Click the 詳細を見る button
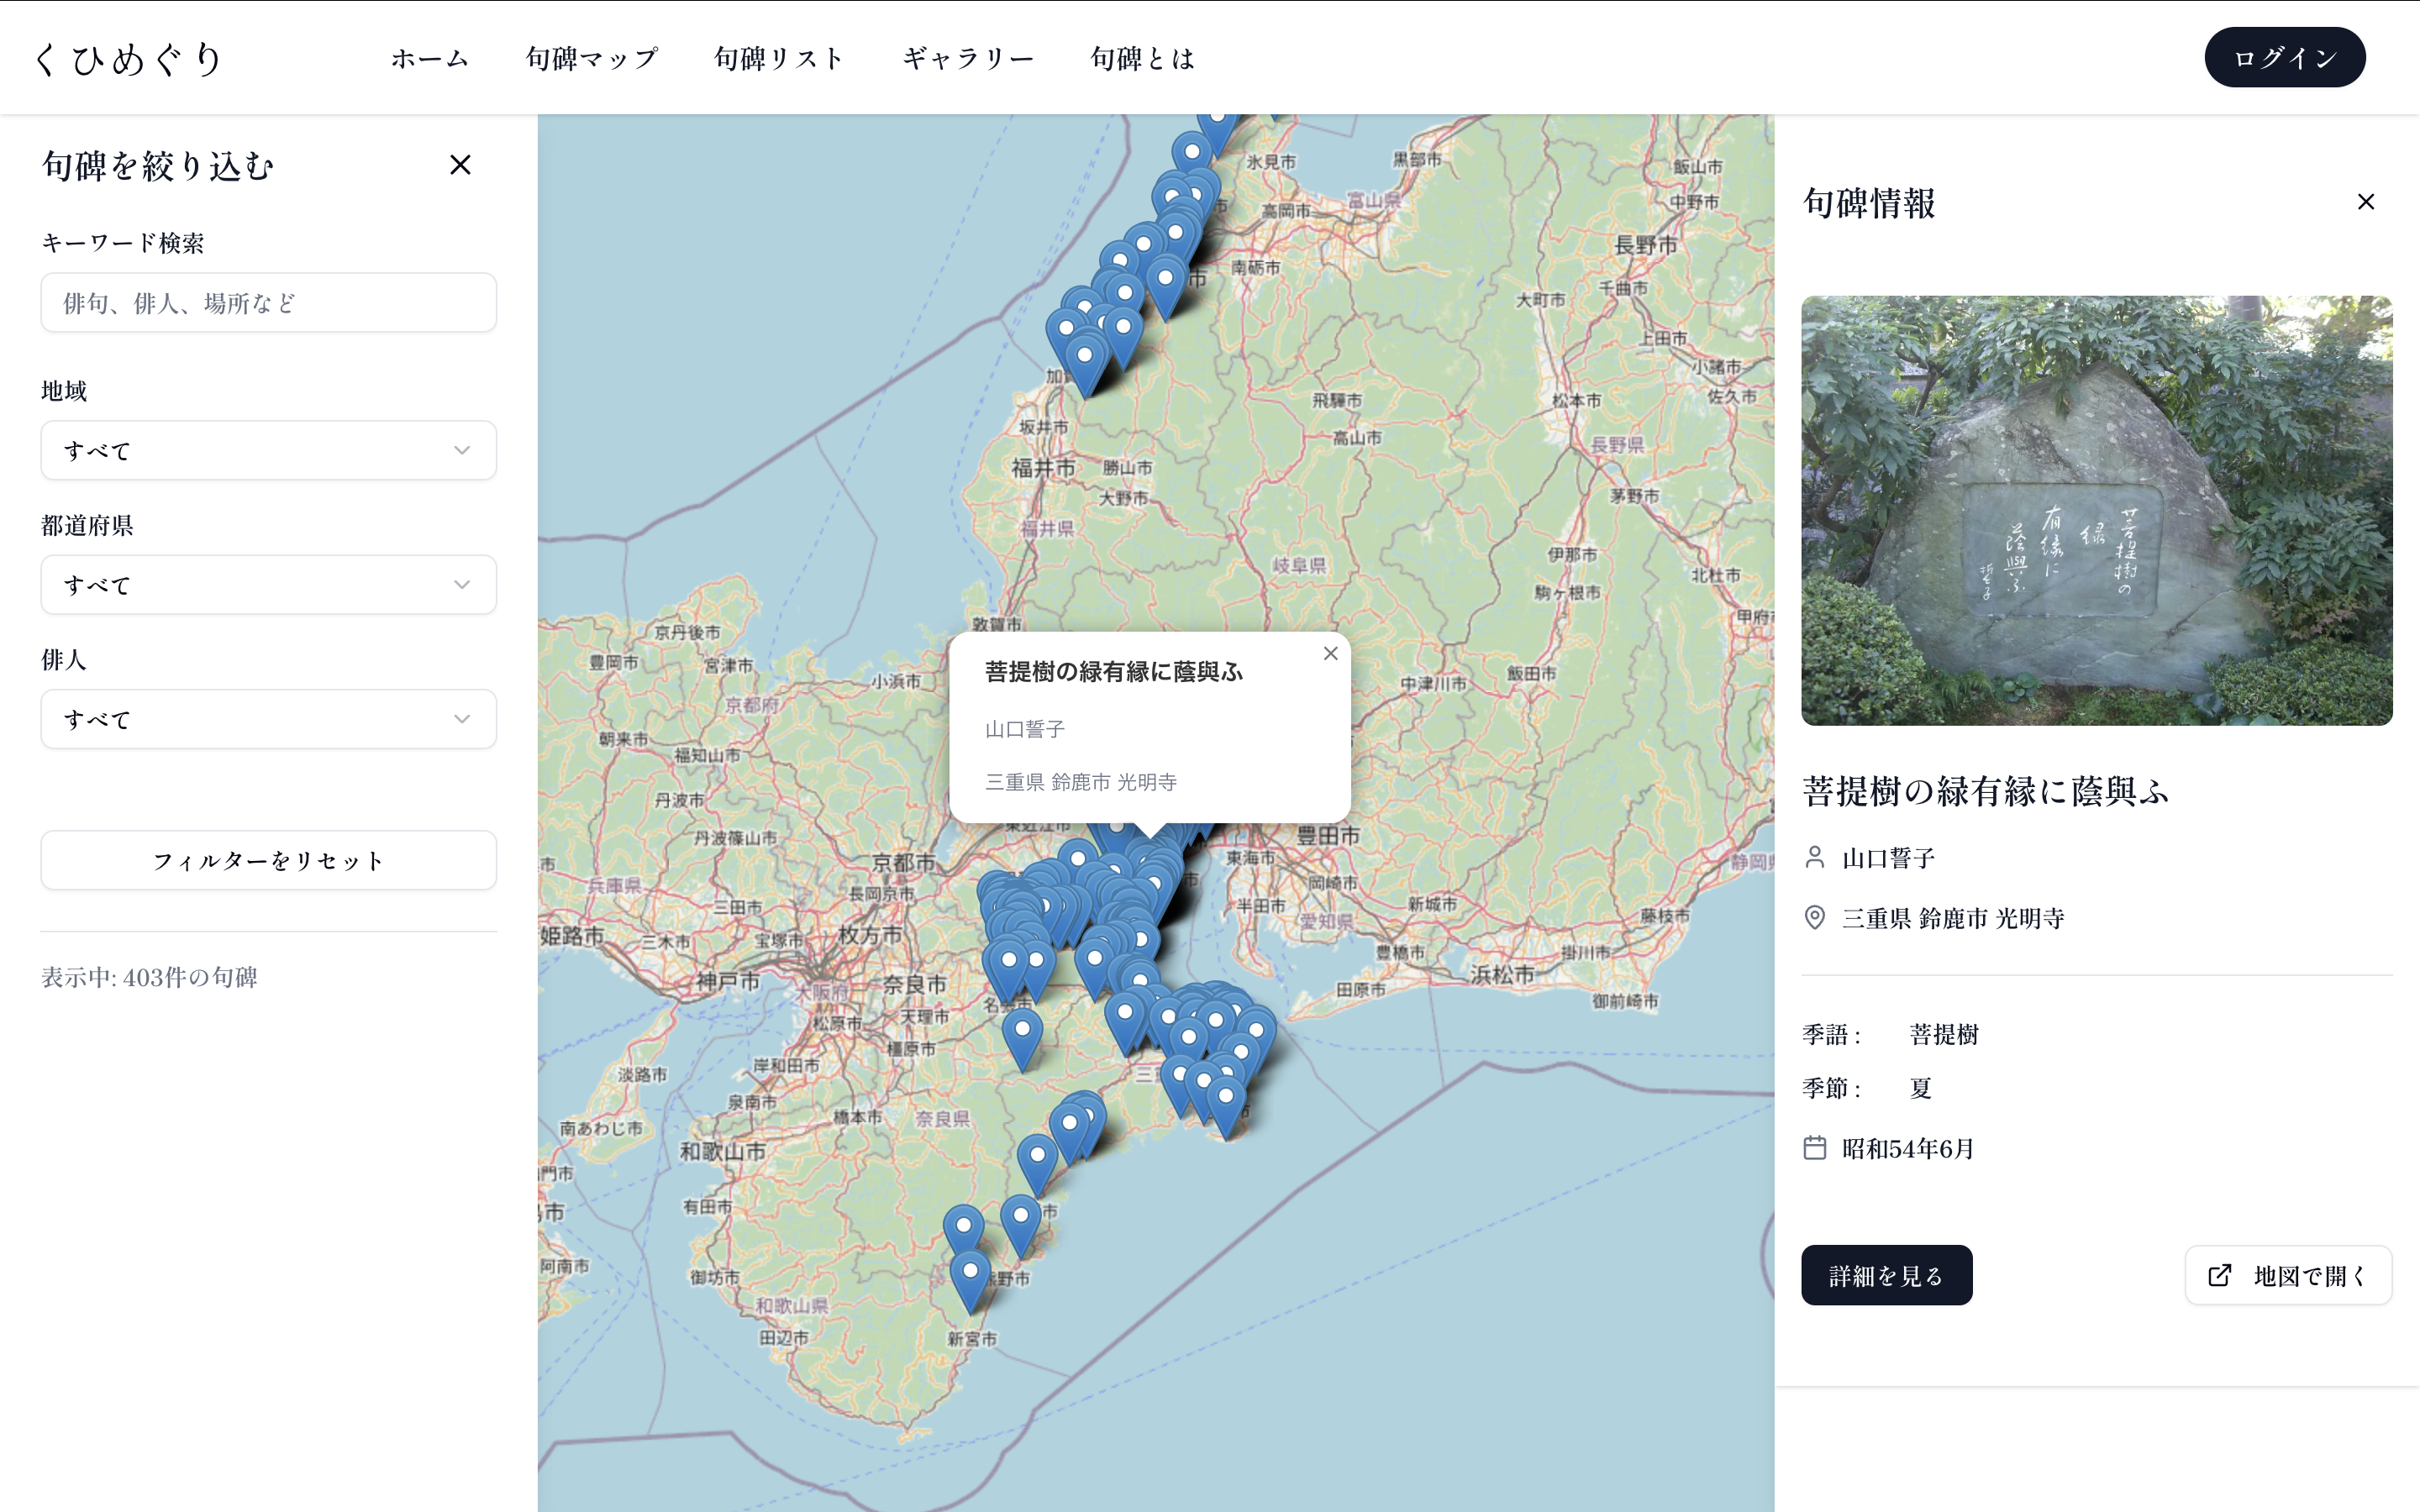Image resolution: width=2420 pixels, height=1512 pixels. coord(1886,1275)
